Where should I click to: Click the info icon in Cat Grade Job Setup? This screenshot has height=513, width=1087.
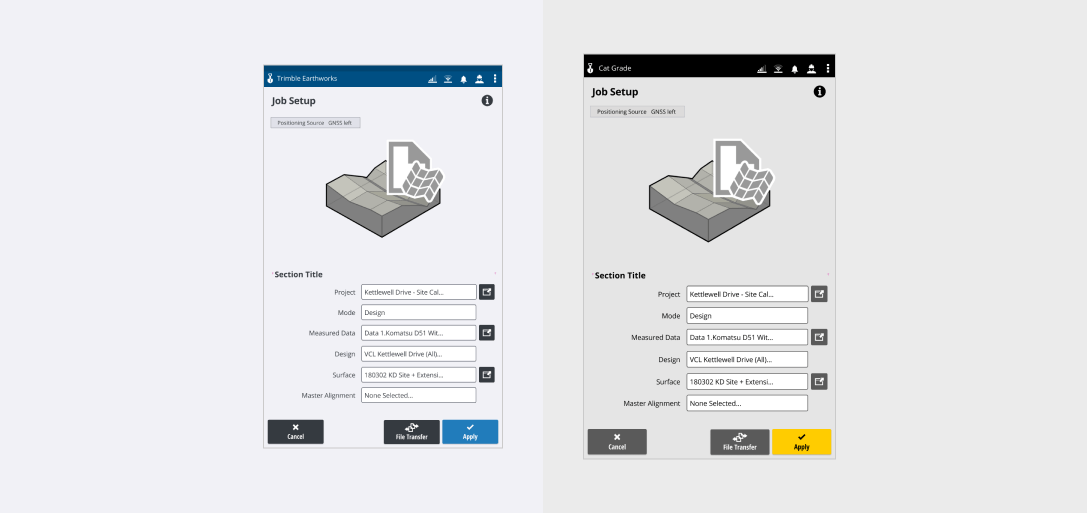click(x=819, y=92)
